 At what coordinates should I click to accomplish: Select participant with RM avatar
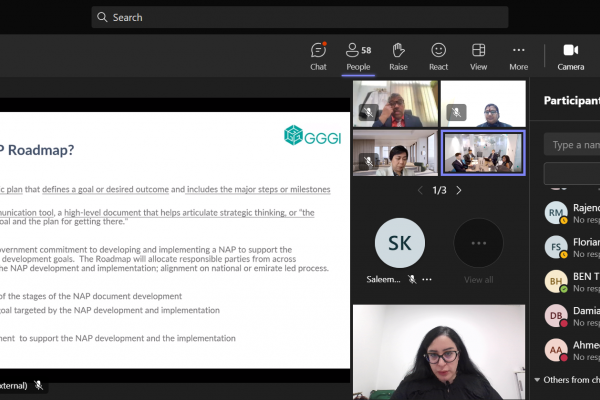tap(556, 212)
